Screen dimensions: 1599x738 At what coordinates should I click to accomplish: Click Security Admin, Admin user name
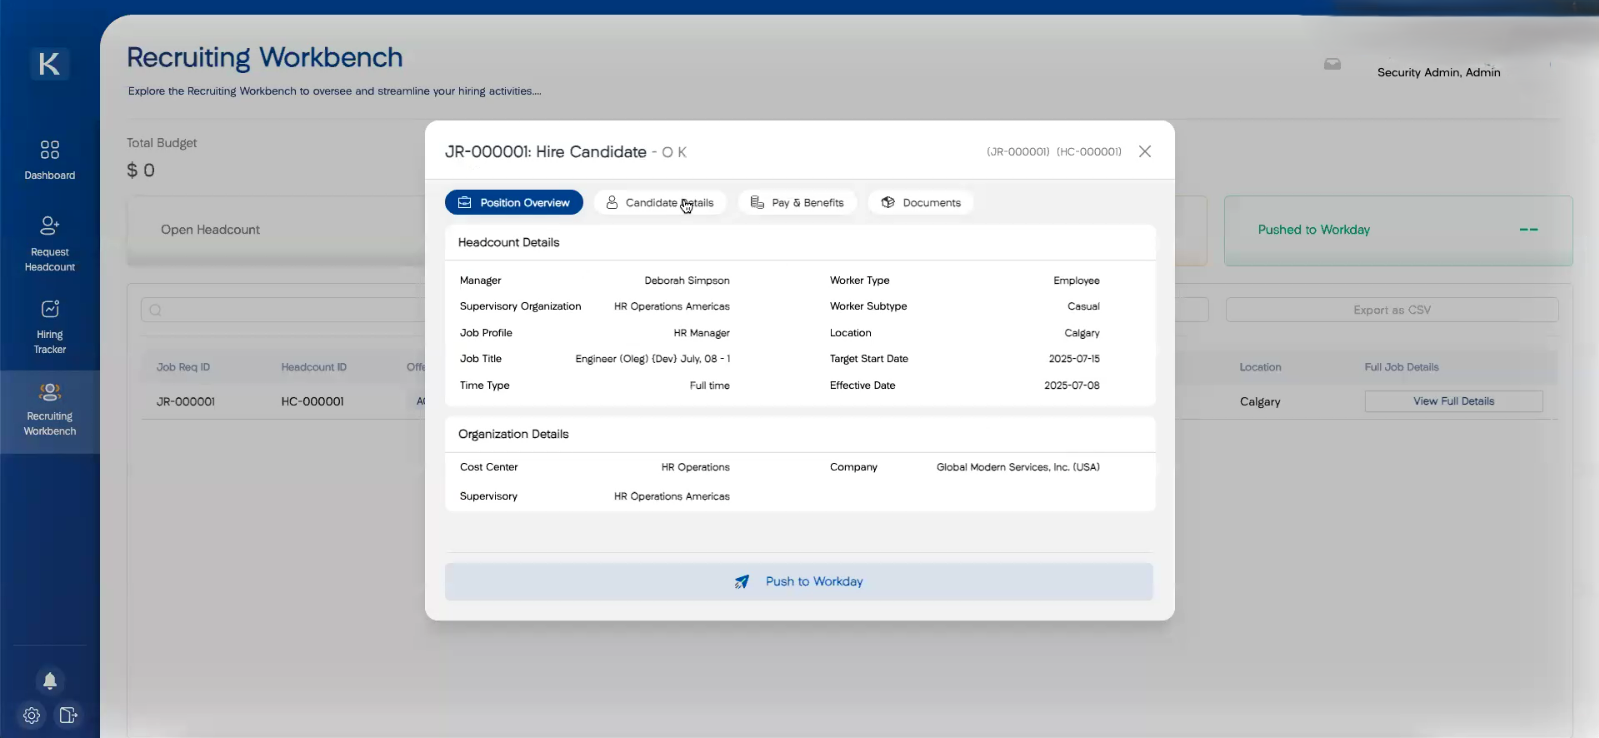[x=1439, y=72]
